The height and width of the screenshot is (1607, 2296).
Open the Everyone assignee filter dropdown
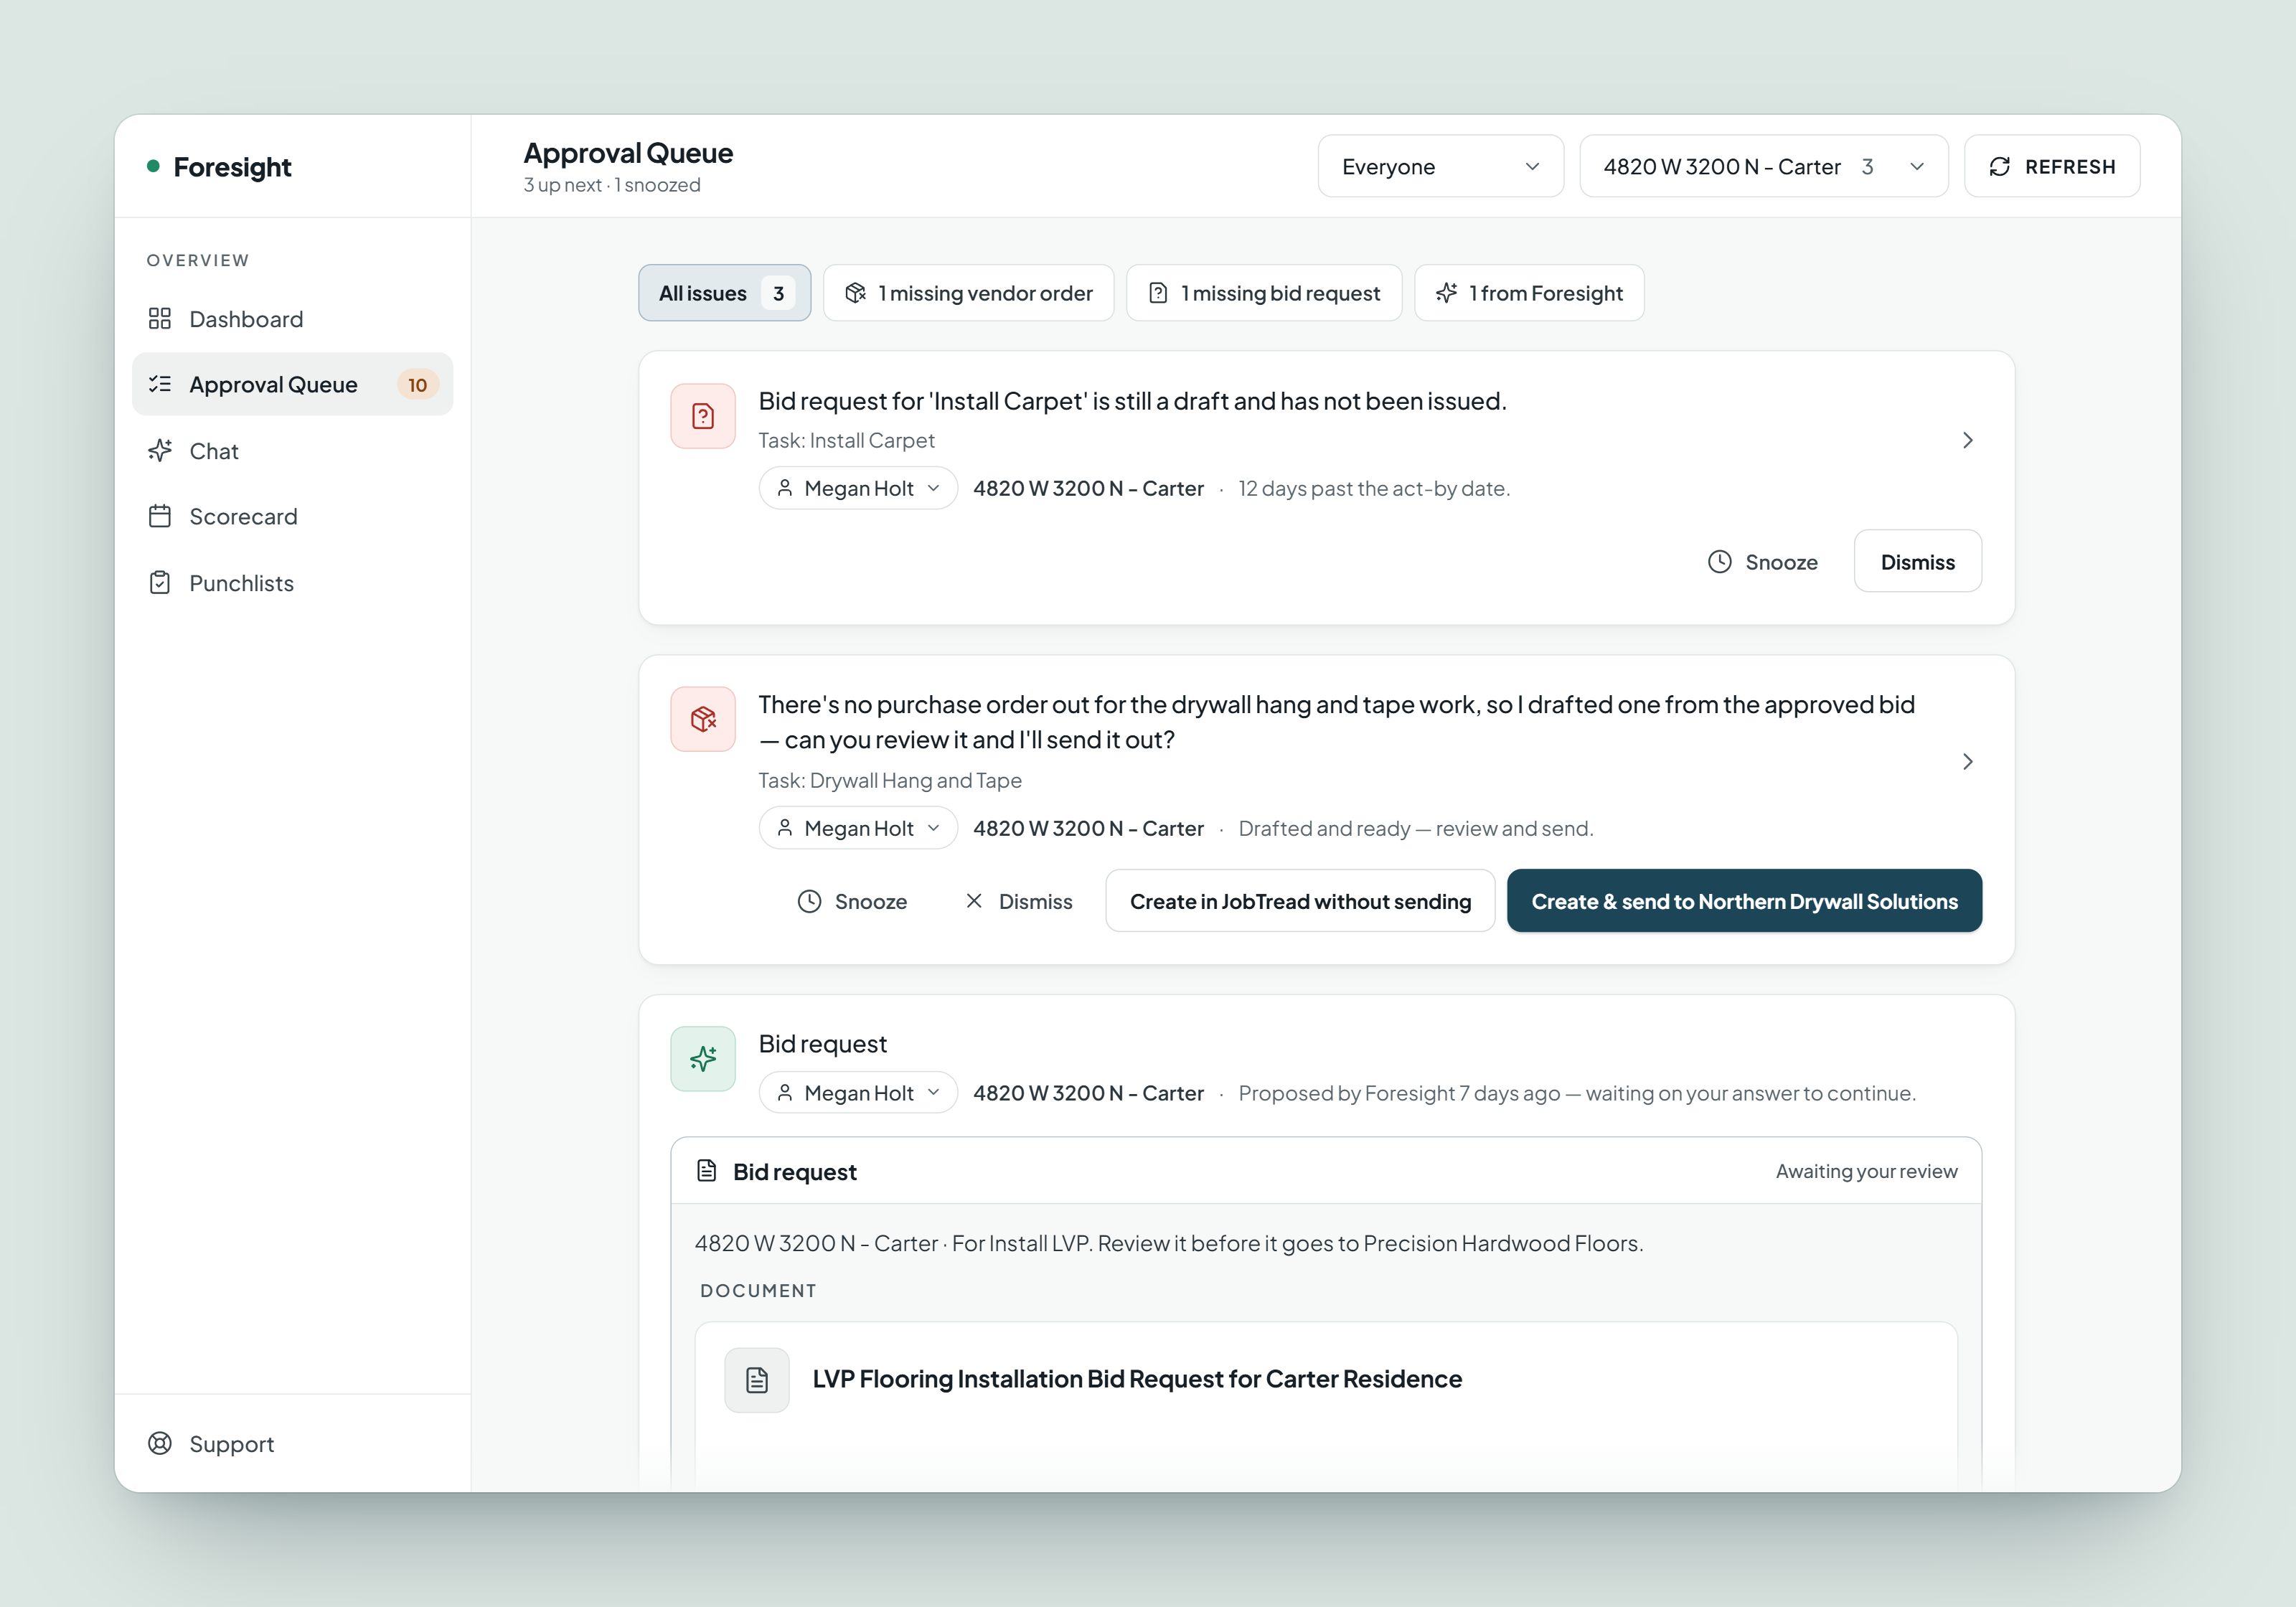coord(1440,167)
